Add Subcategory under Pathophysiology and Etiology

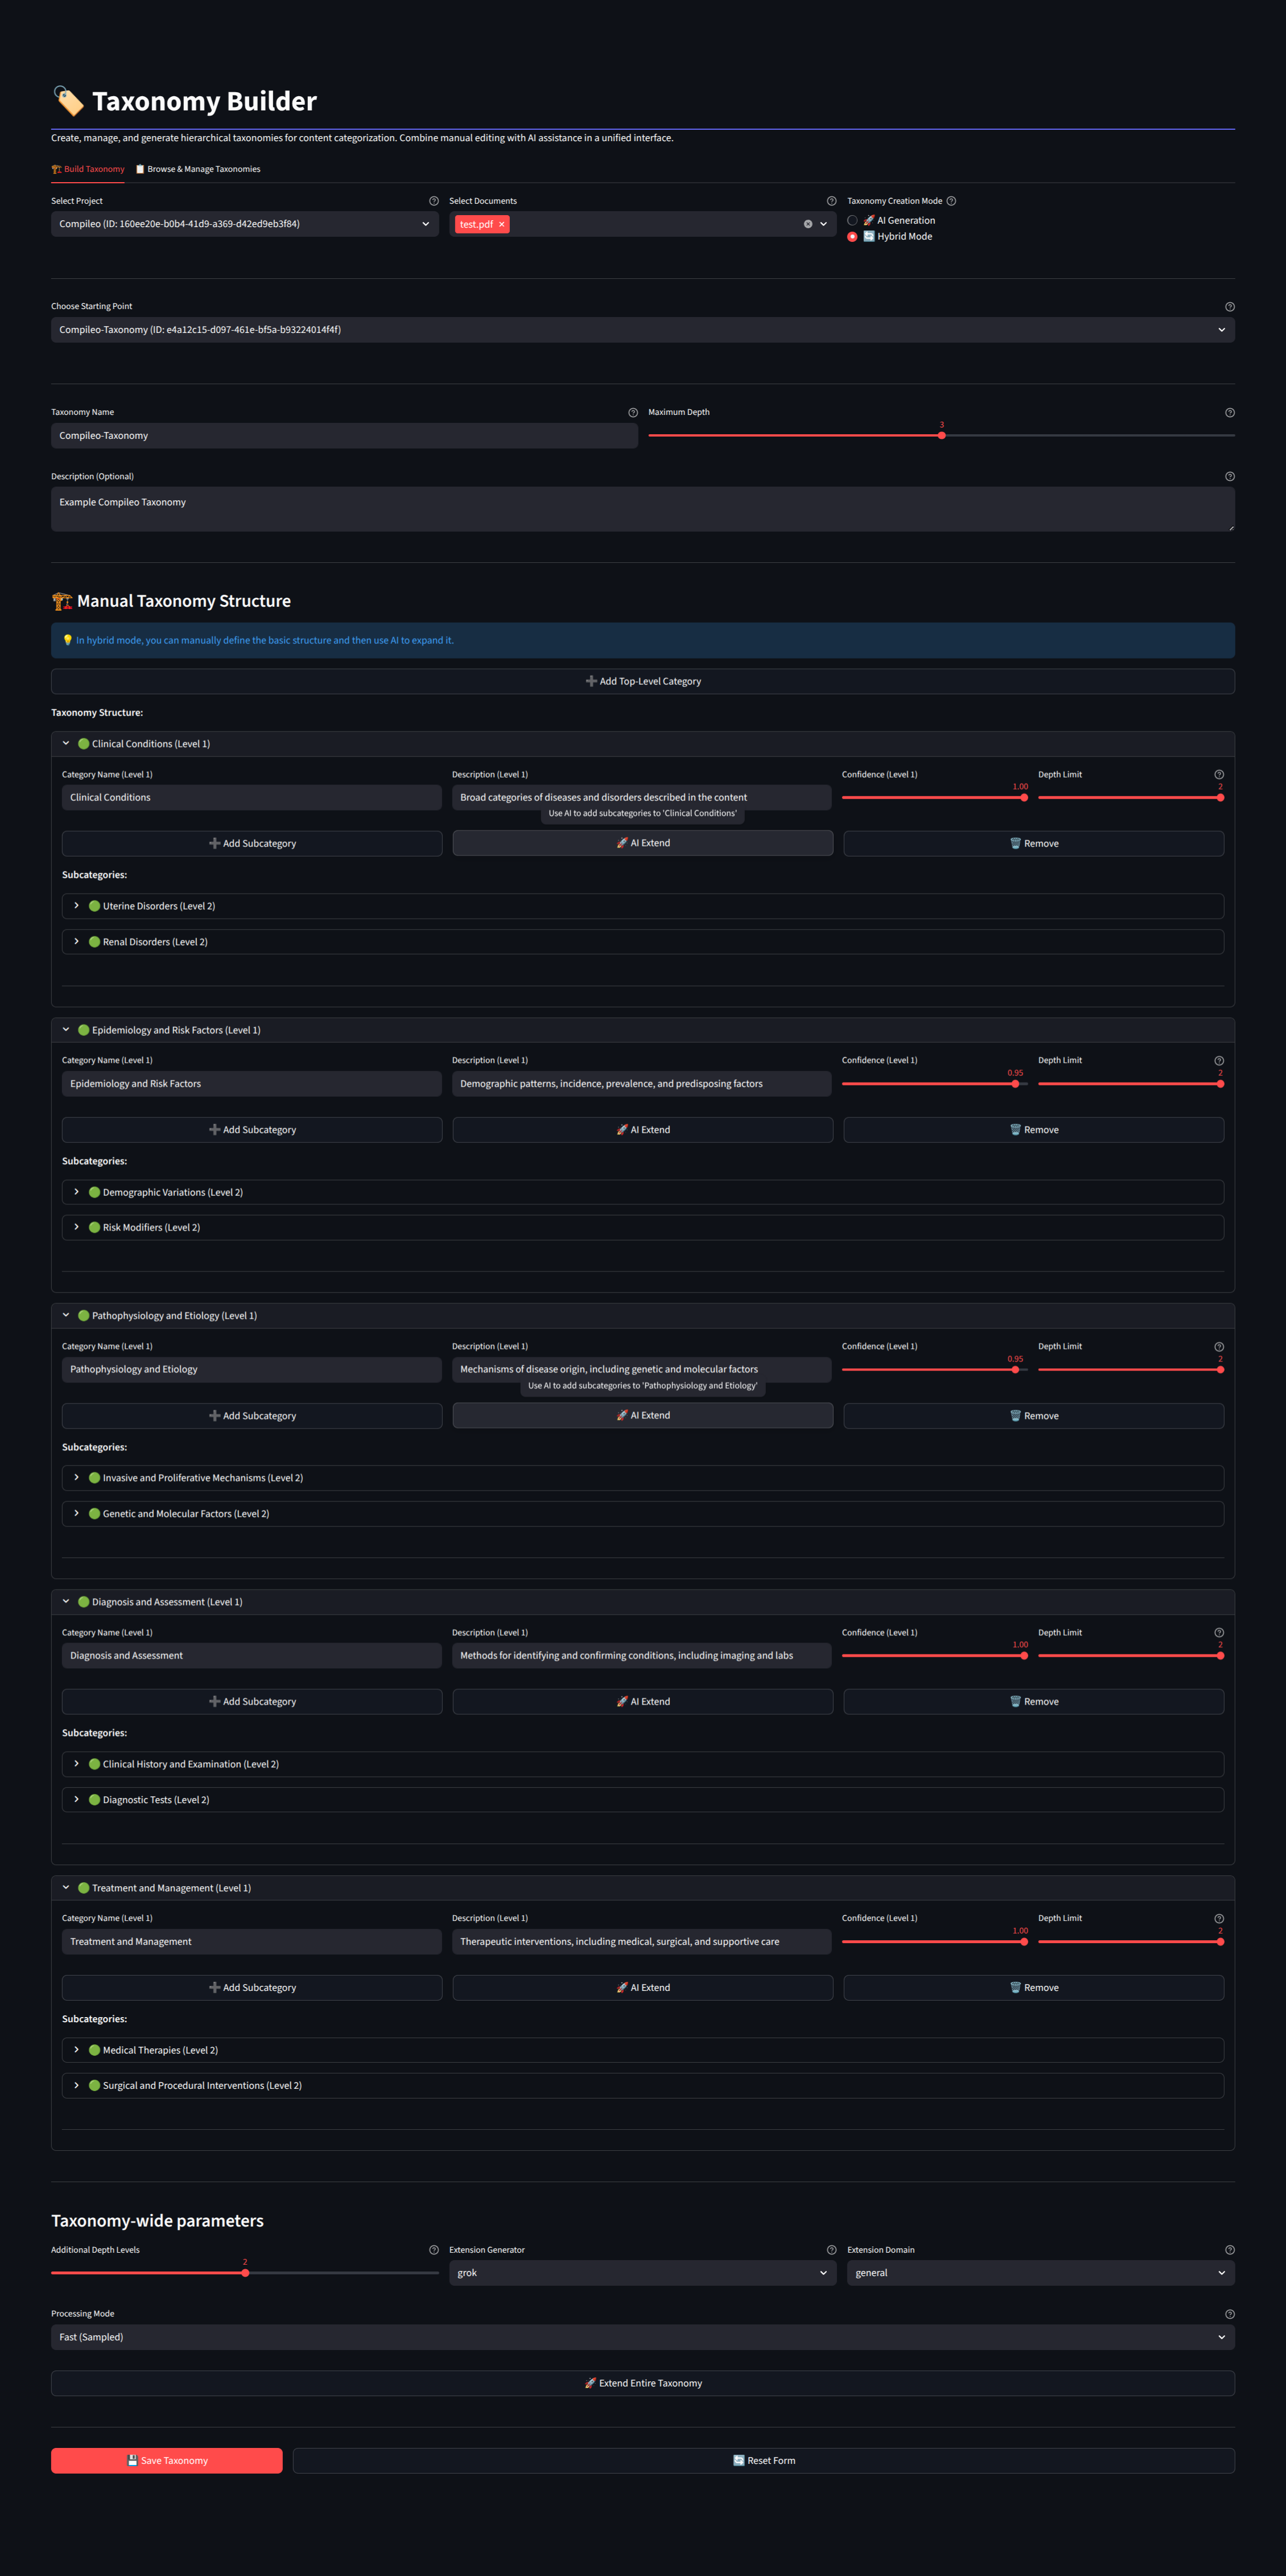(252, 1416)
